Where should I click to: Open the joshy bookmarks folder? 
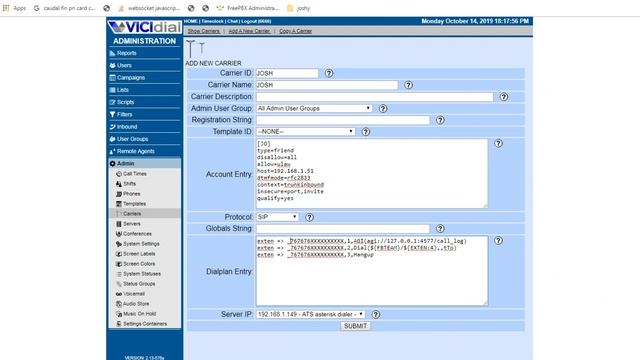298,8
